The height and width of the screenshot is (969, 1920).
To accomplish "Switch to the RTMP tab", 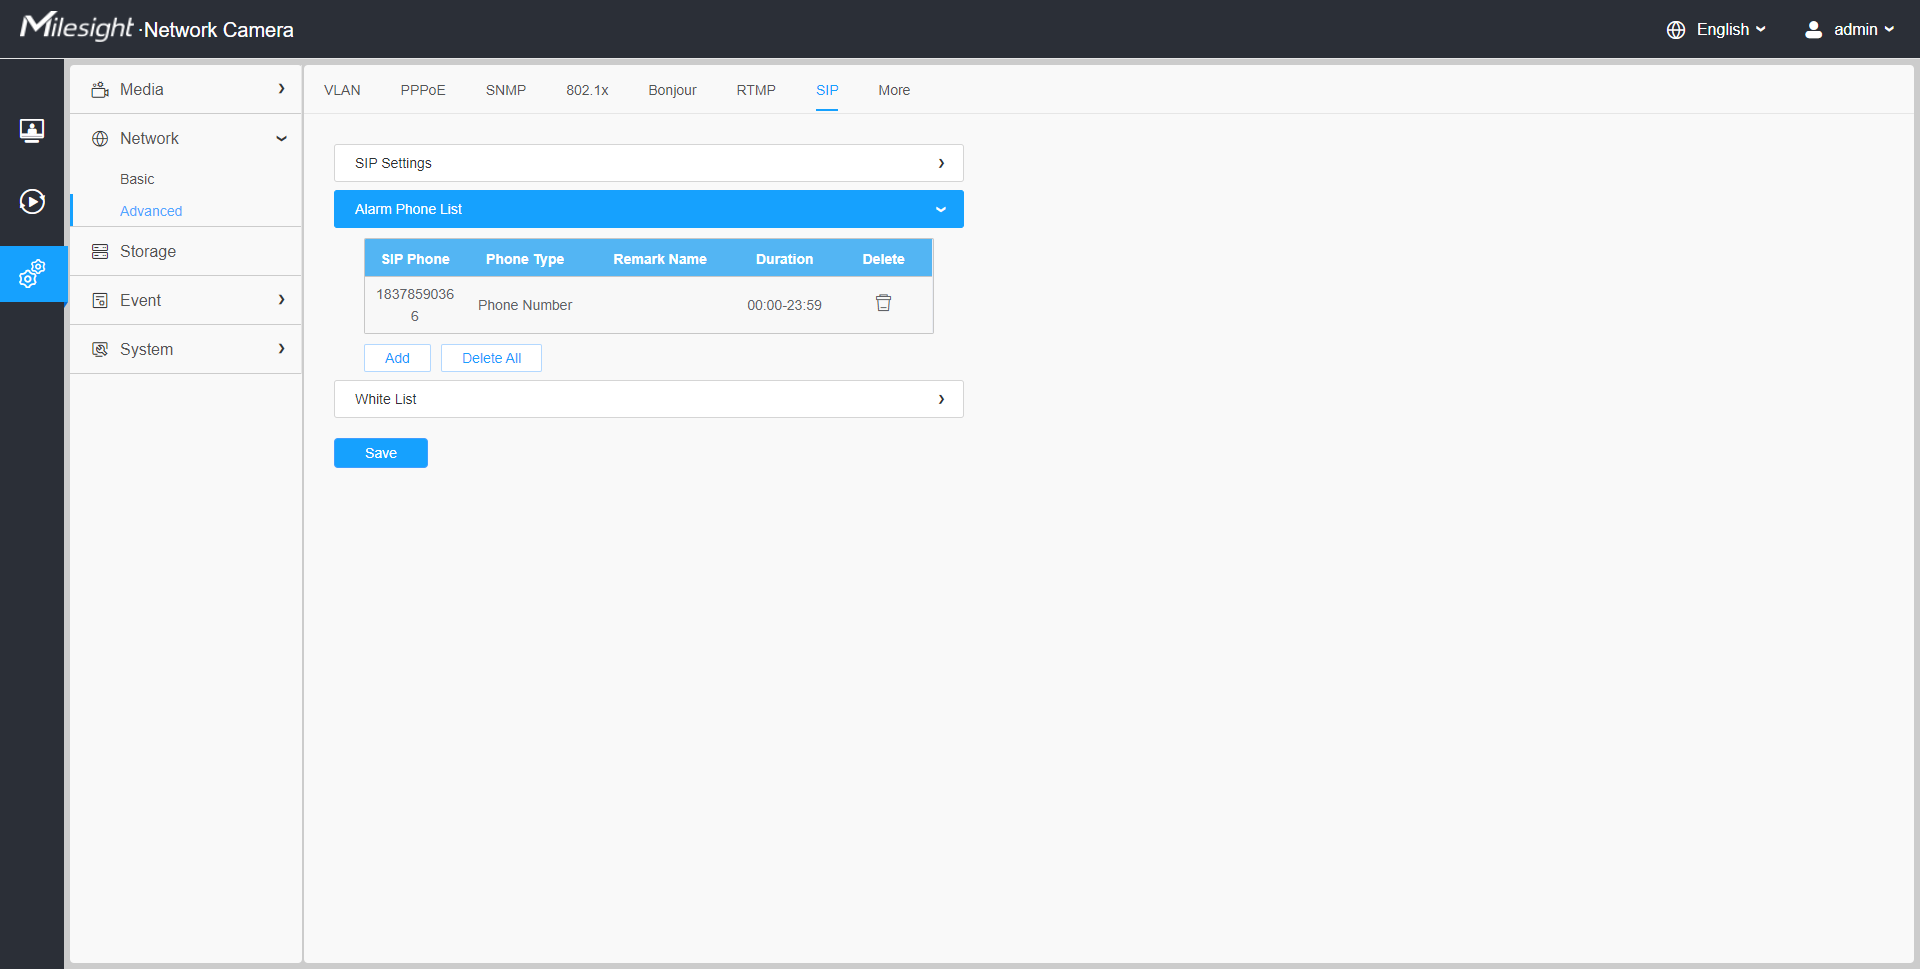I will (756, 90).
